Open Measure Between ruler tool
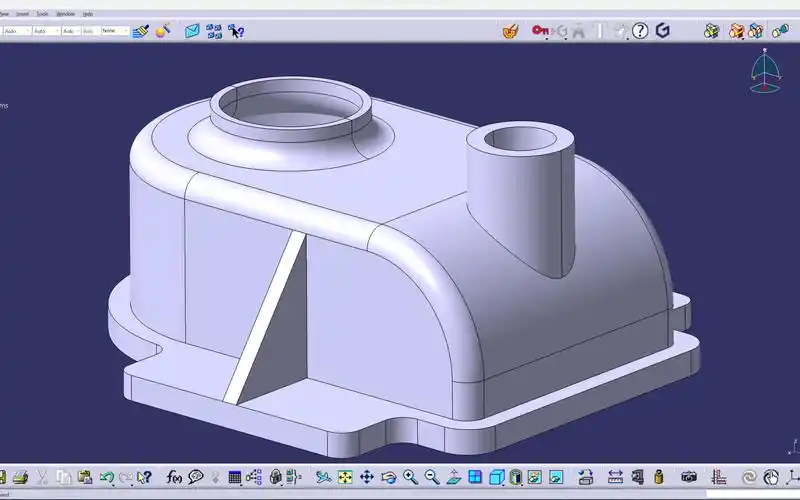Viewport: 800px width, 500px height. tap(615, 477)
